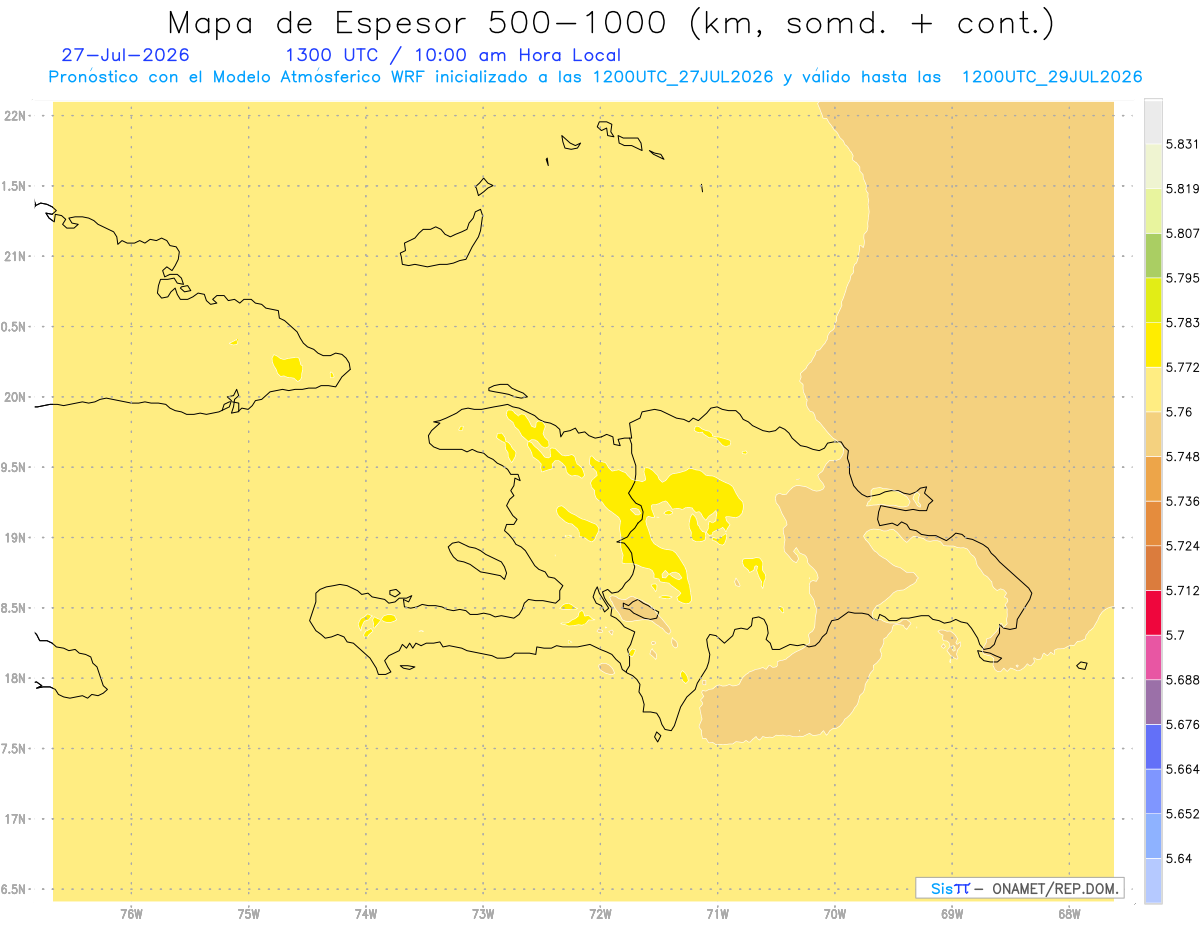
Task: Click the 17N latitude label
Action: (14, 819)
